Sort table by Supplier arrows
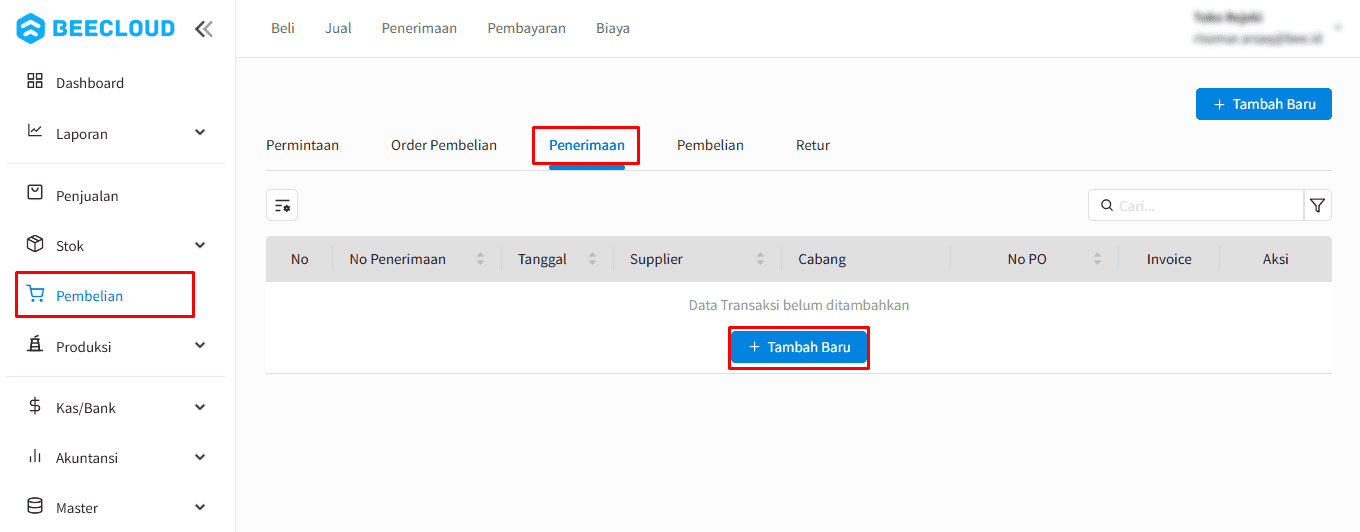 click(x=760, y=259)
